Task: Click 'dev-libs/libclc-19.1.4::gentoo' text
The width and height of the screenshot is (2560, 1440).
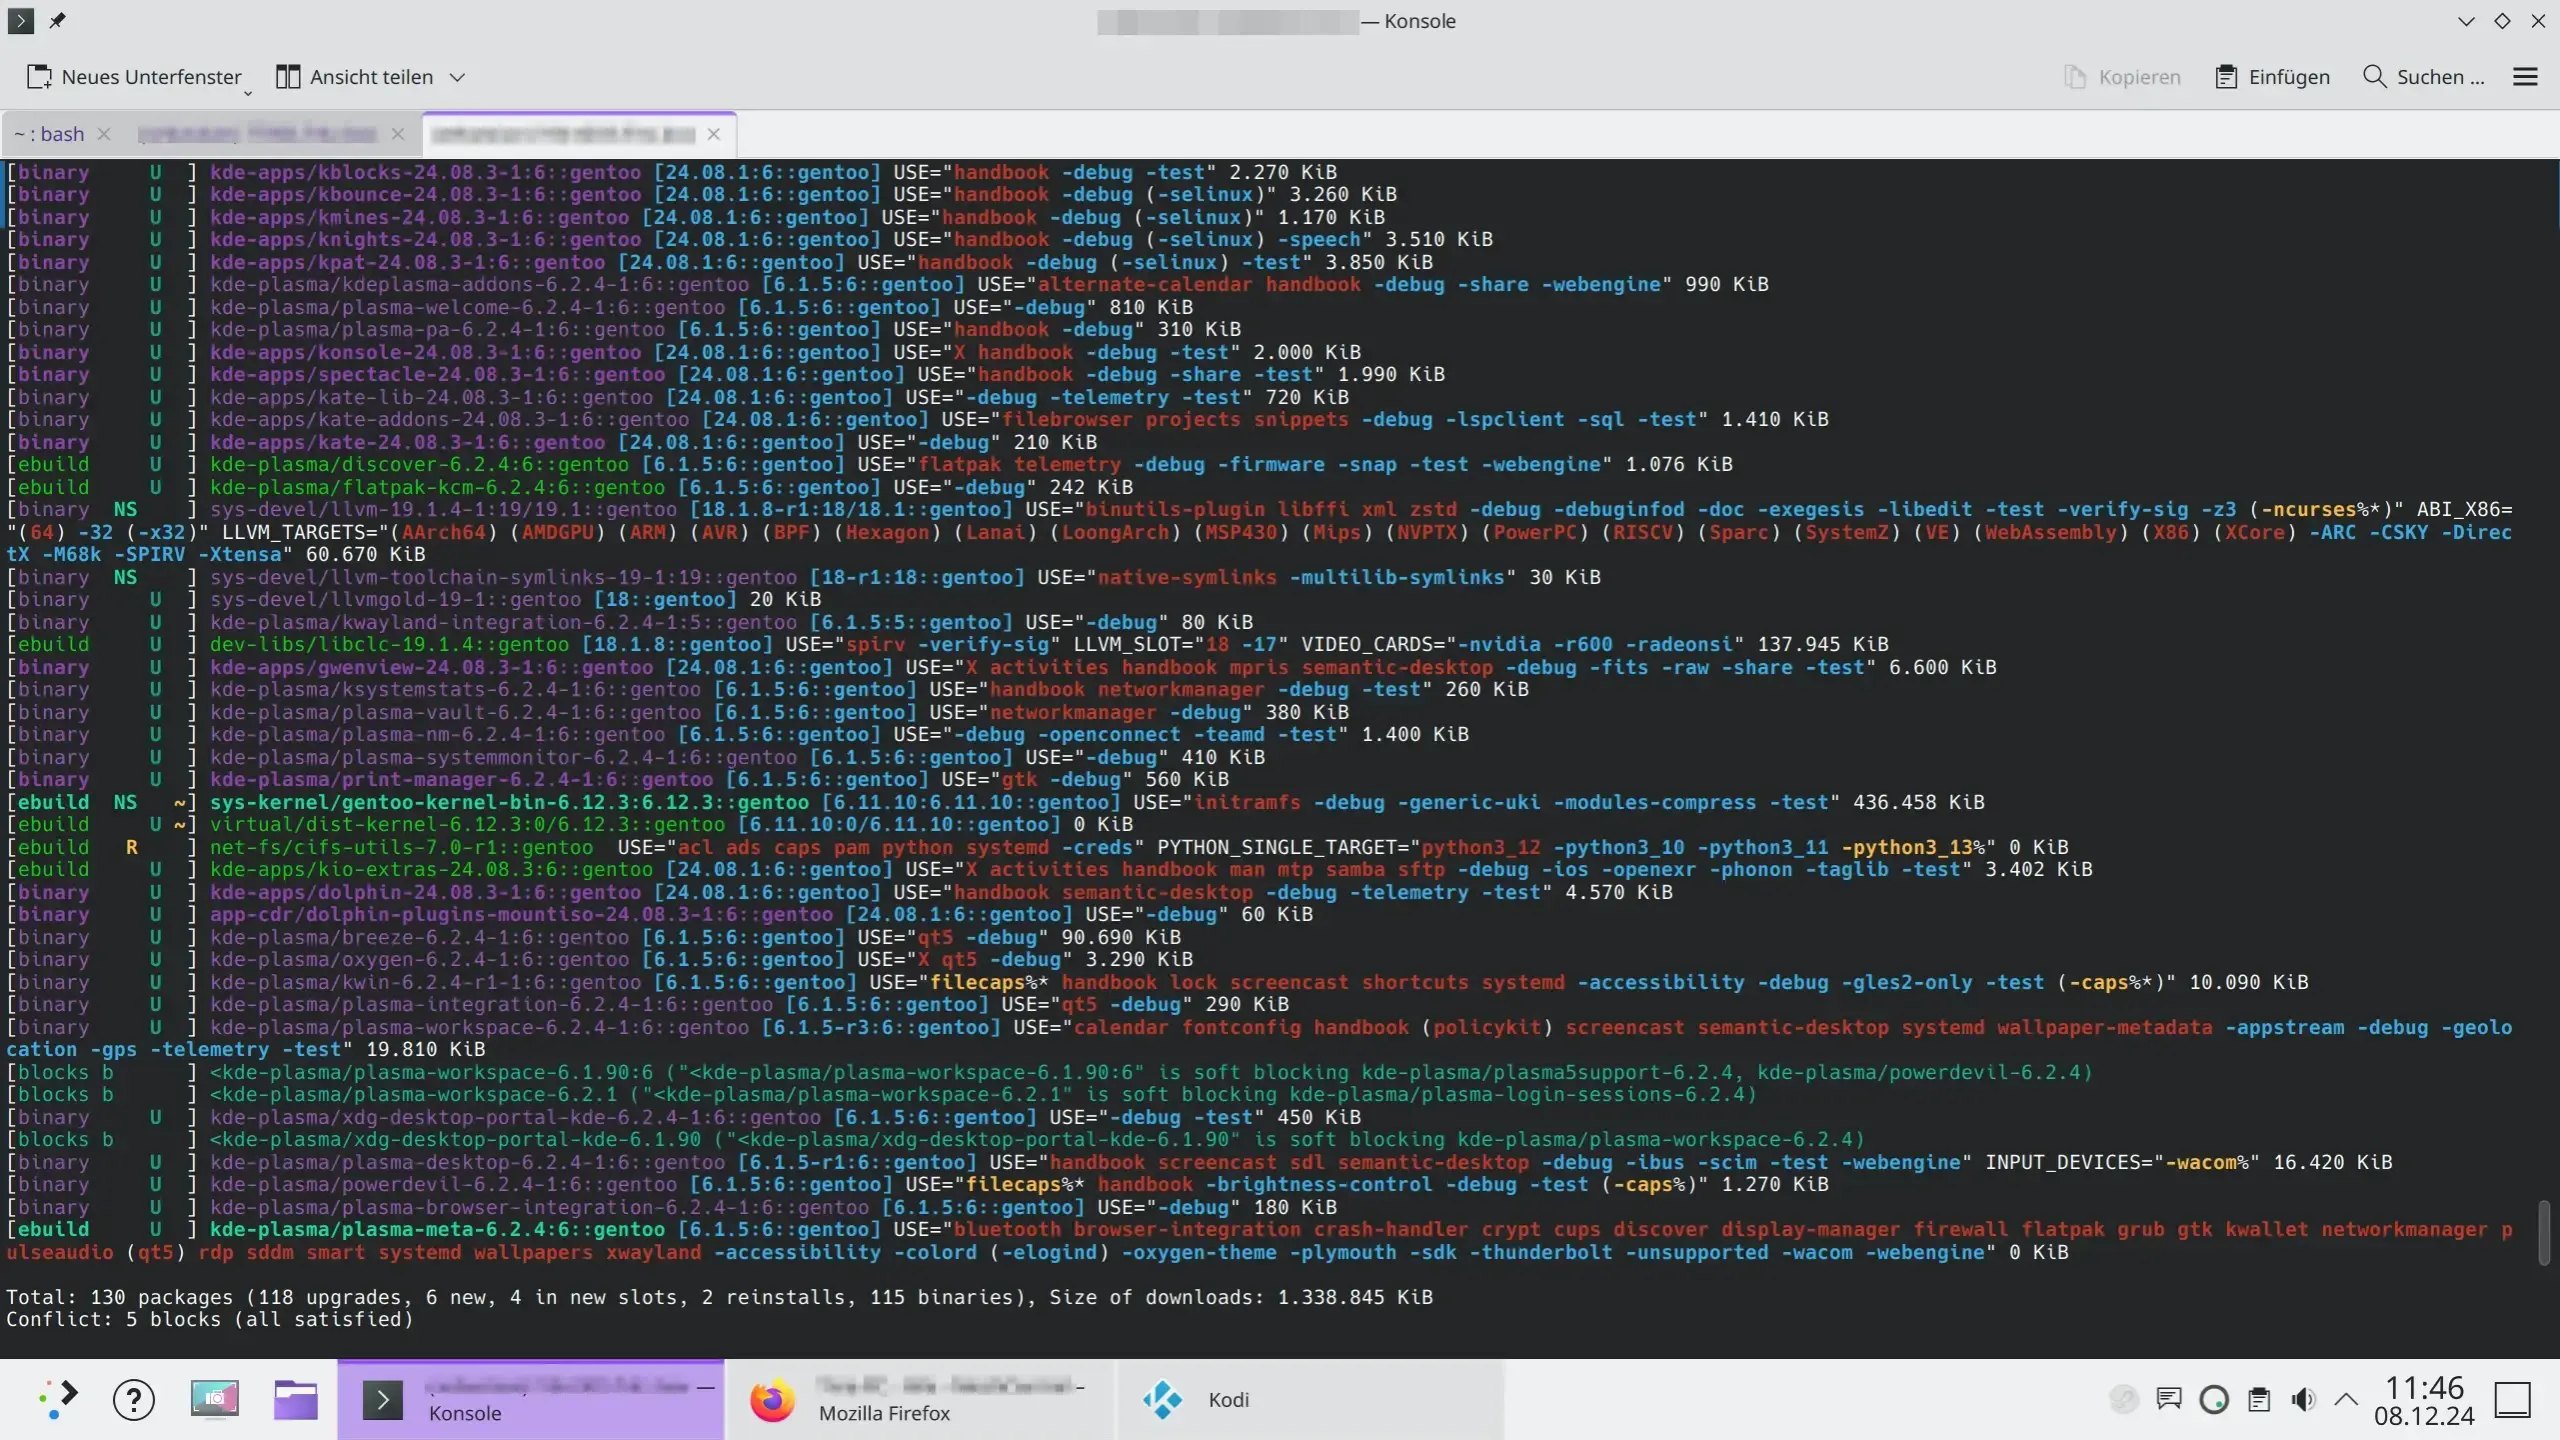Action: tap(389, 644)
